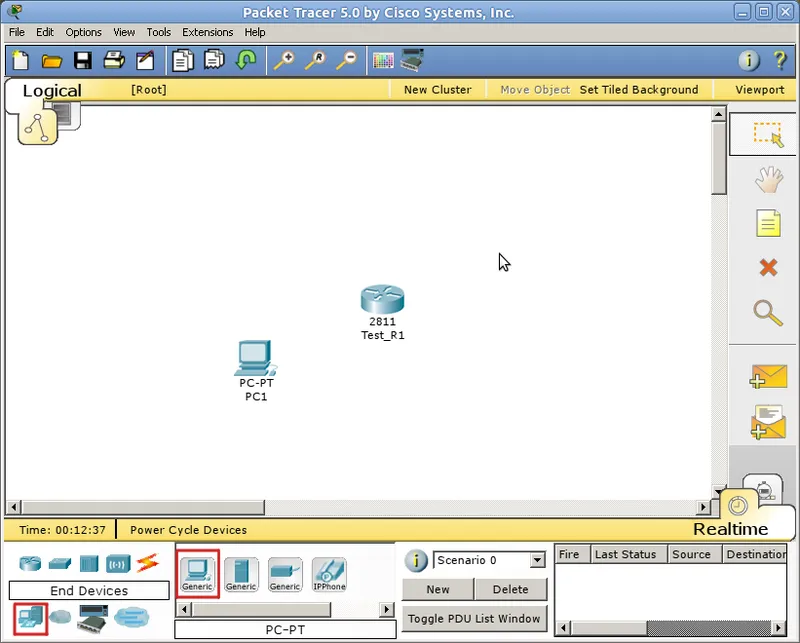This screenshot has width=800, height=643.
Task: Reset zoom with the R magnifier
Action: click(x=316, y=60)
